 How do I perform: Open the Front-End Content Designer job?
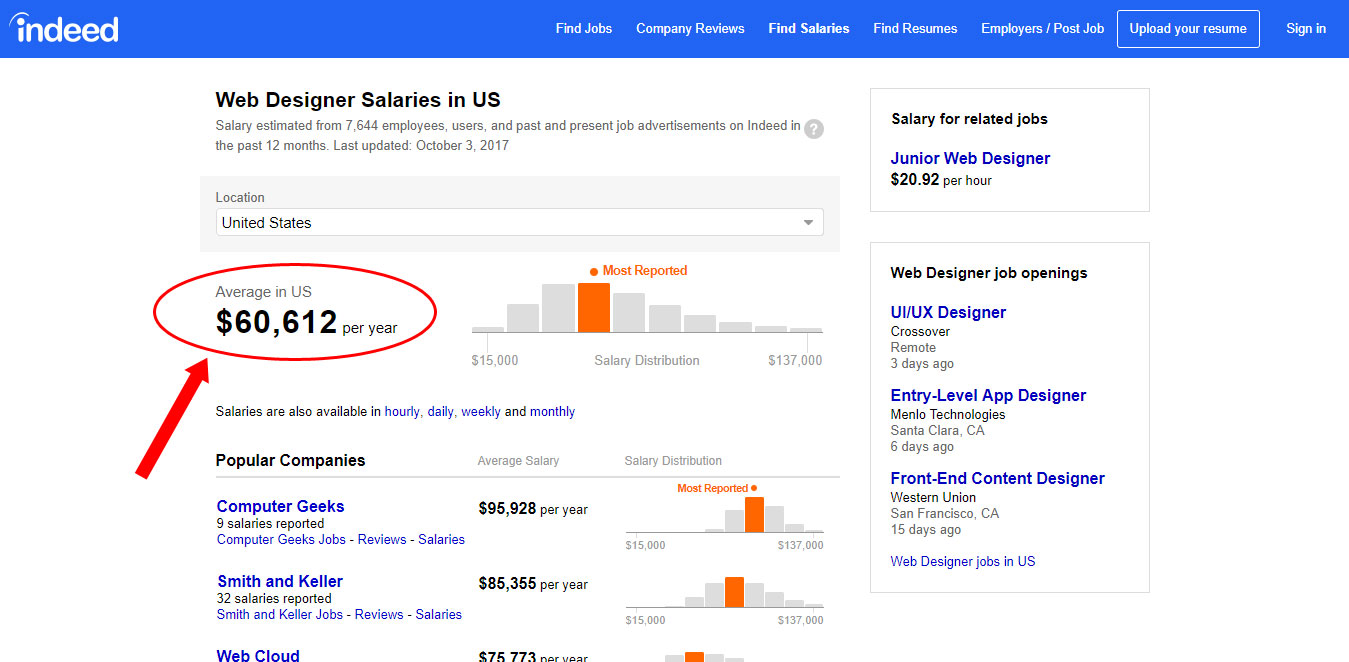[997, 478]
